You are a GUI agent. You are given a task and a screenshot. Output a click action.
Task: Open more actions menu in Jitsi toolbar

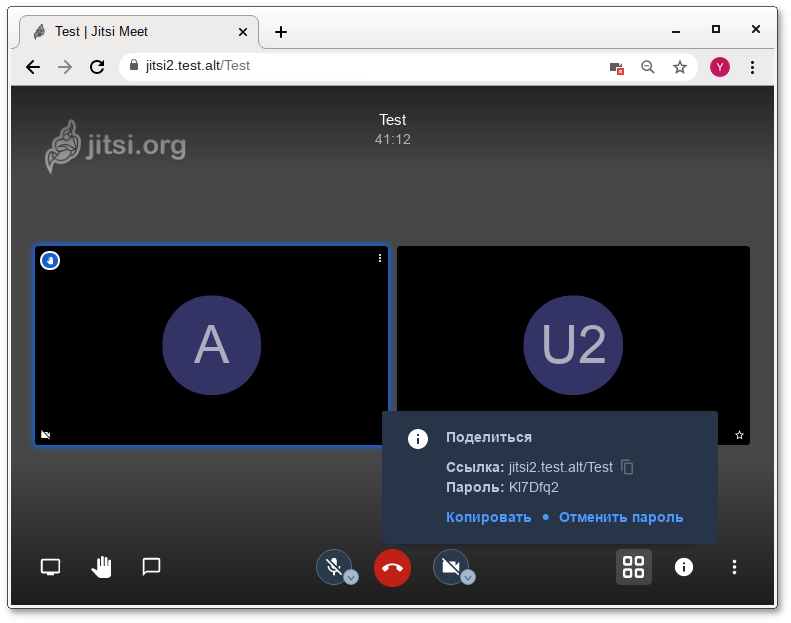pos(734,567)
